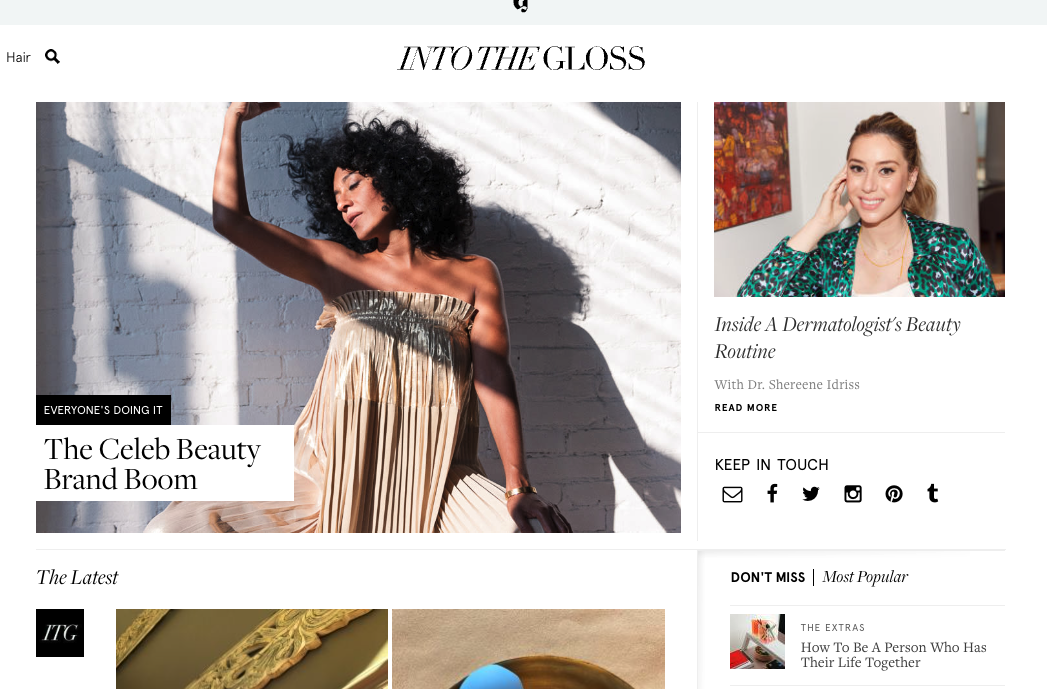Open How To Be A Person article link
The height and width of the screenshot is (689, 1047).
(x=893, y=655)
